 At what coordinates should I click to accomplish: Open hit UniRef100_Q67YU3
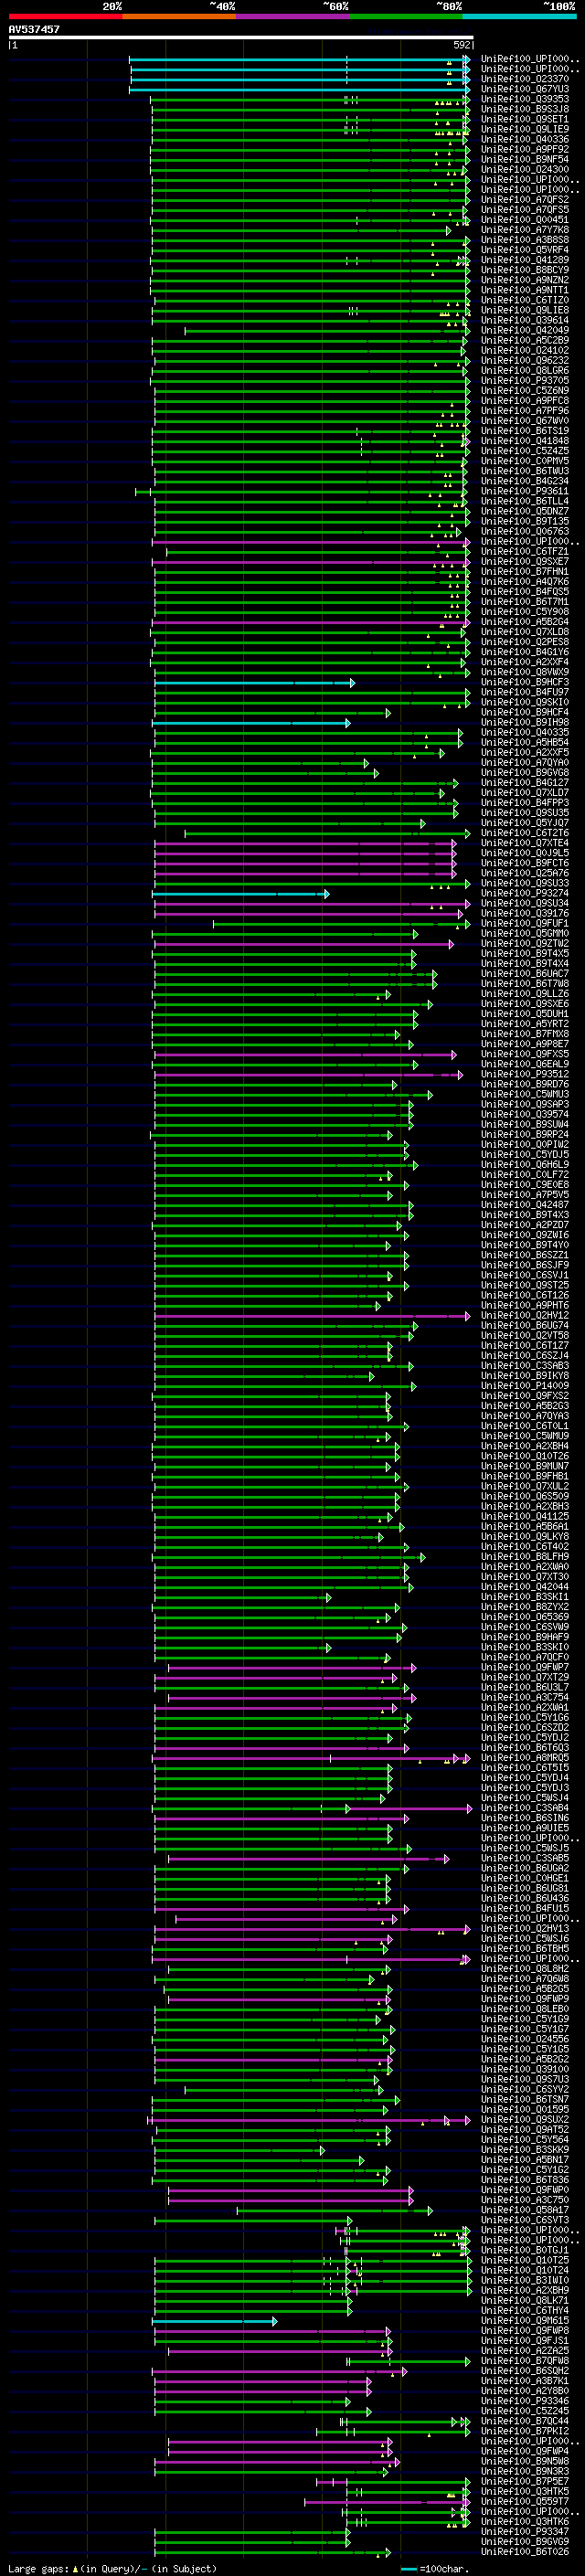point(525,89)
